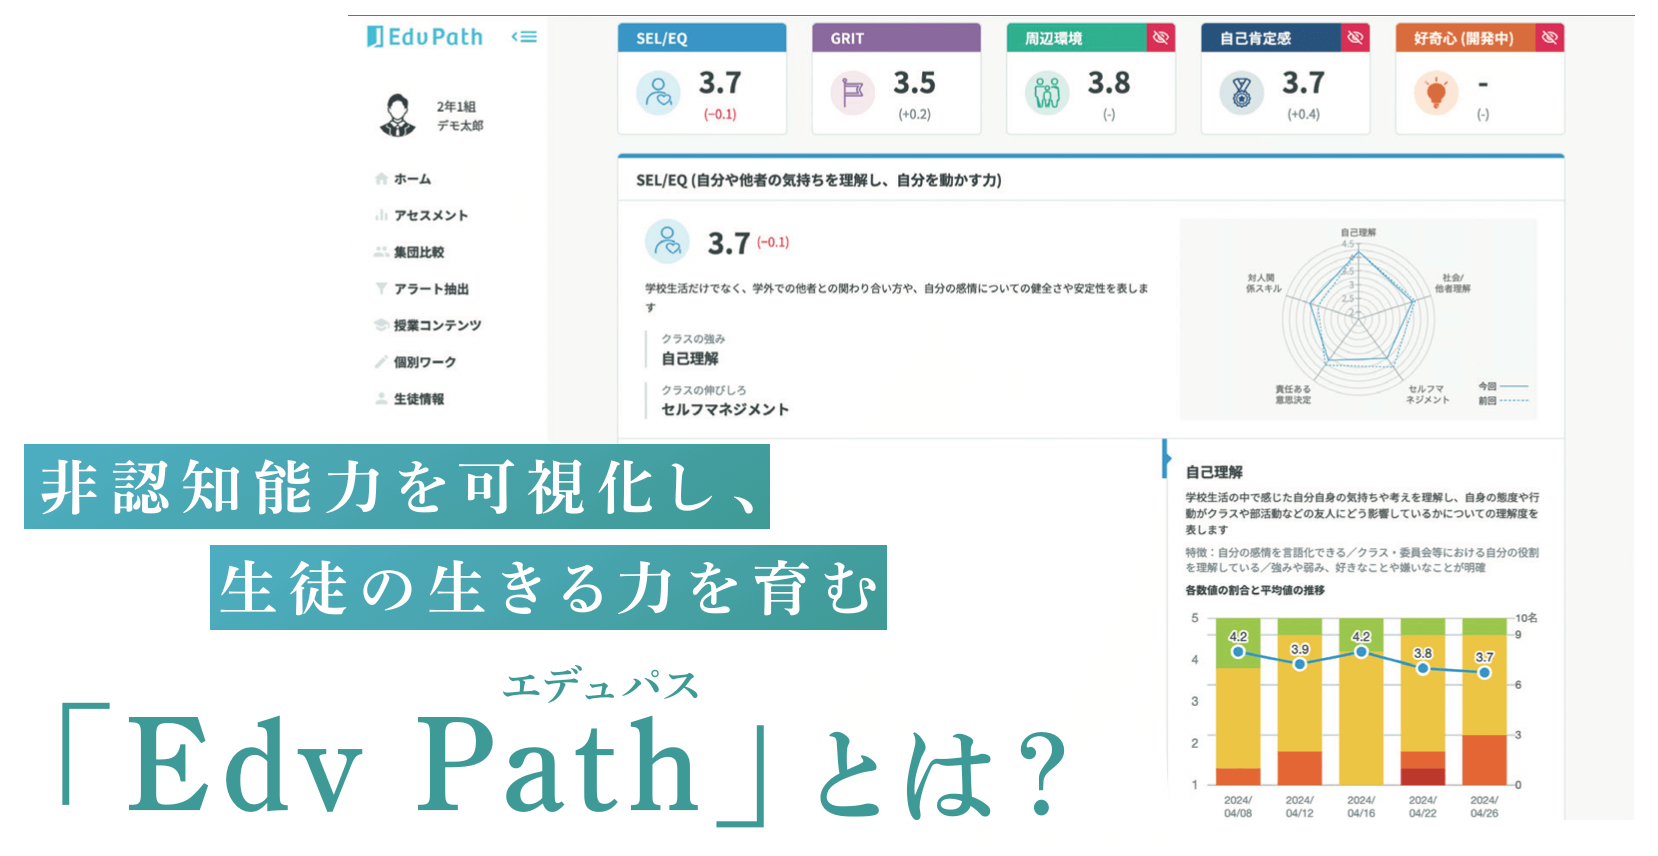The width and height of the screenshot is (1658, 856).
Task: Click the 3.7 data point for 2024/04/26
Action: coord(1485,672)
